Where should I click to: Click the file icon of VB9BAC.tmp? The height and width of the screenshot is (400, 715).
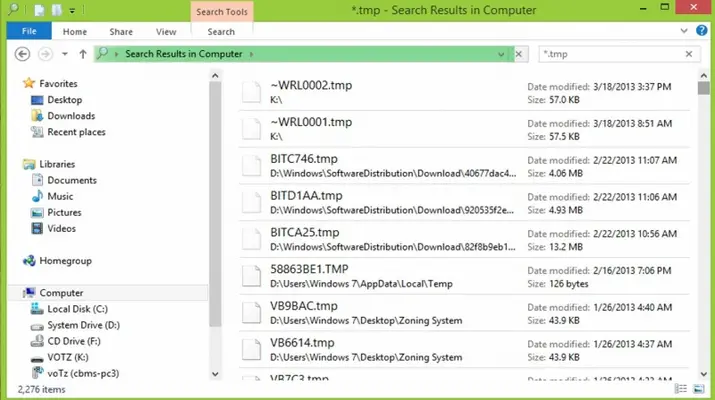pos(251,313)
